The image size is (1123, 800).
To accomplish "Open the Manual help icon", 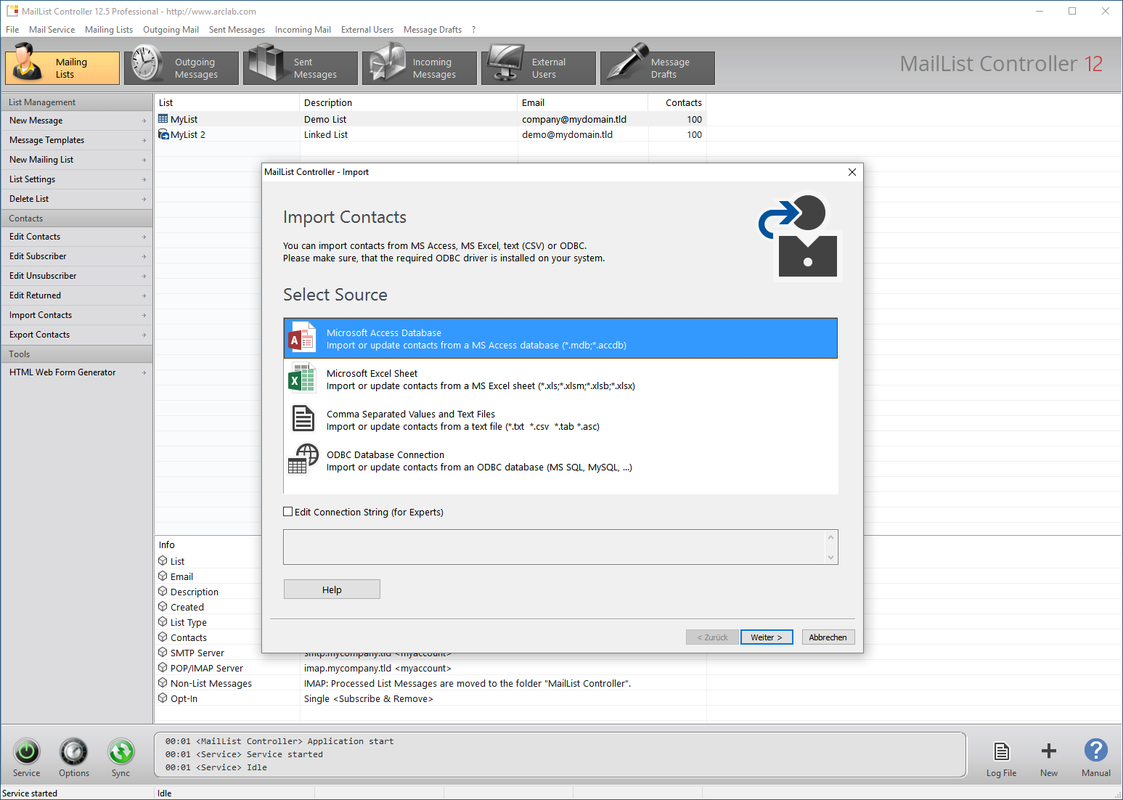I will (x=1096, y=751).
